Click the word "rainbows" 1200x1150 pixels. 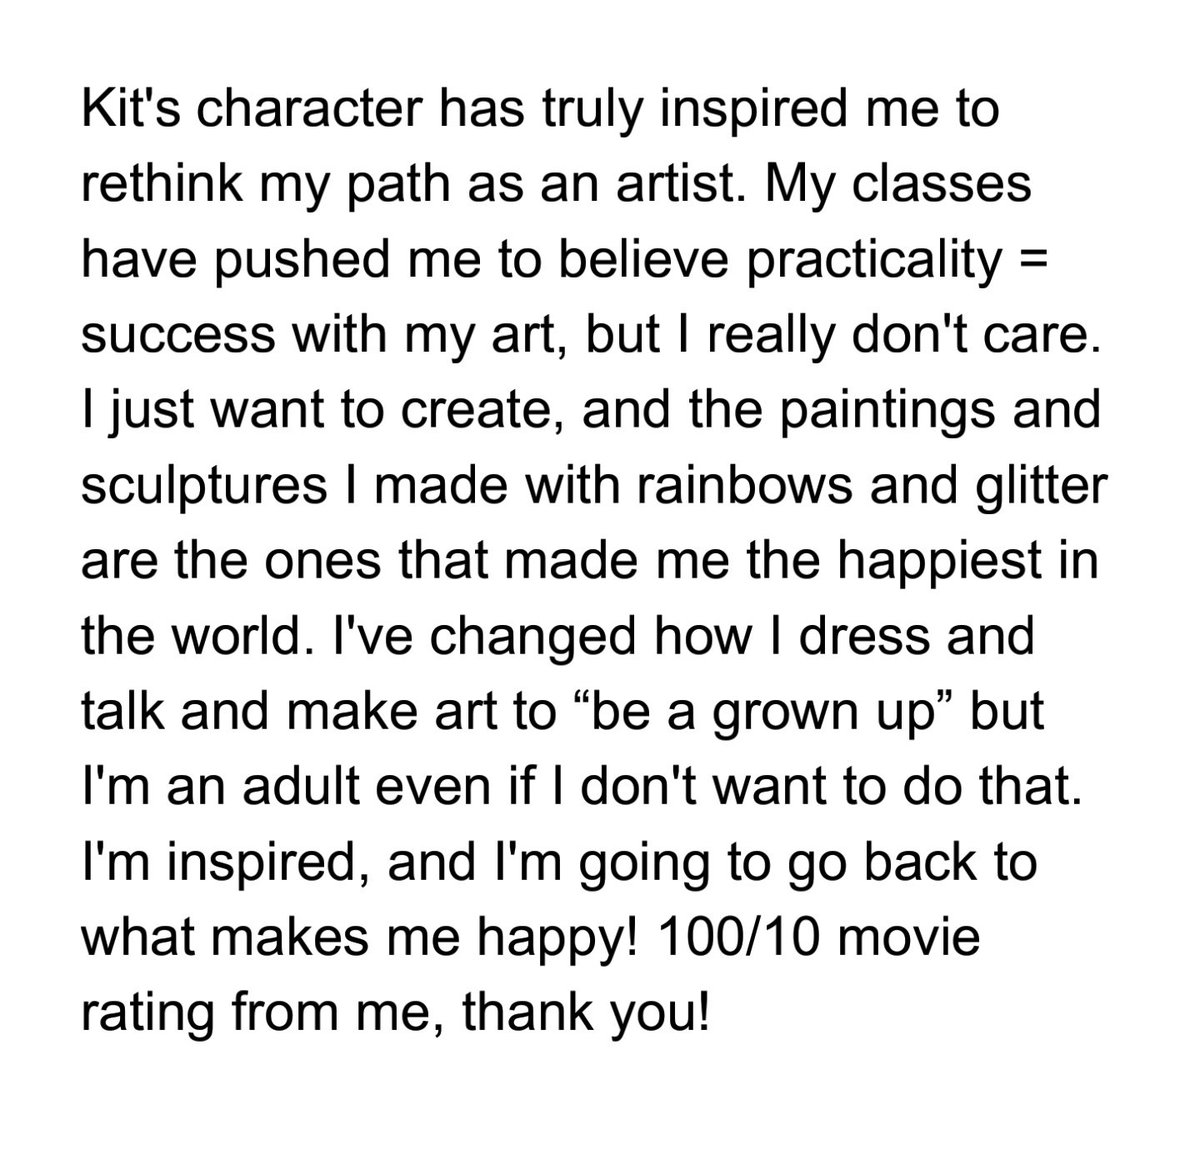[x=713, y=487]
